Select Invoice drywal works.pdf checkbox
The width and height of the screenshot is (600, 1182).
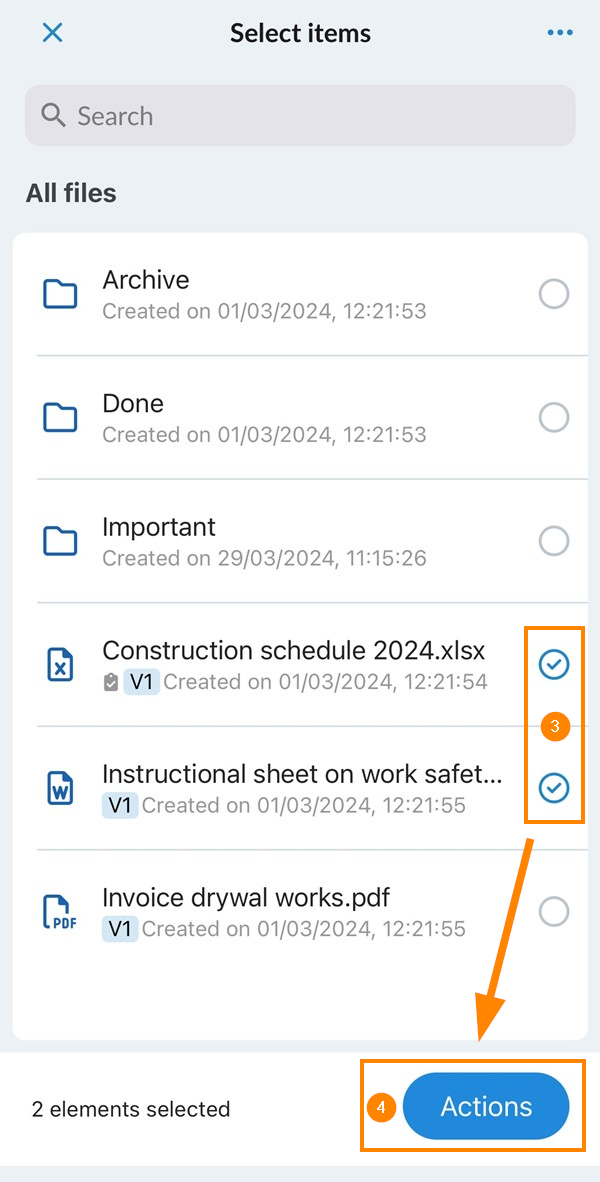coord(553,912)
